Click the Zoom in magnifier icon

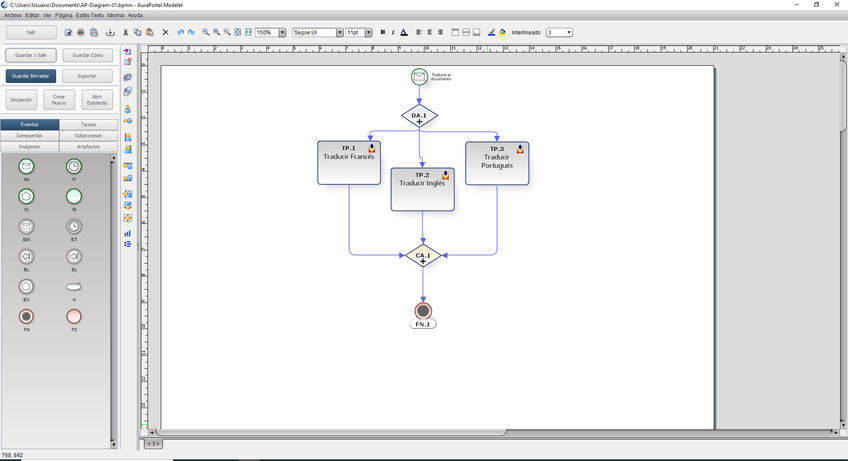[x=206, y=32]
